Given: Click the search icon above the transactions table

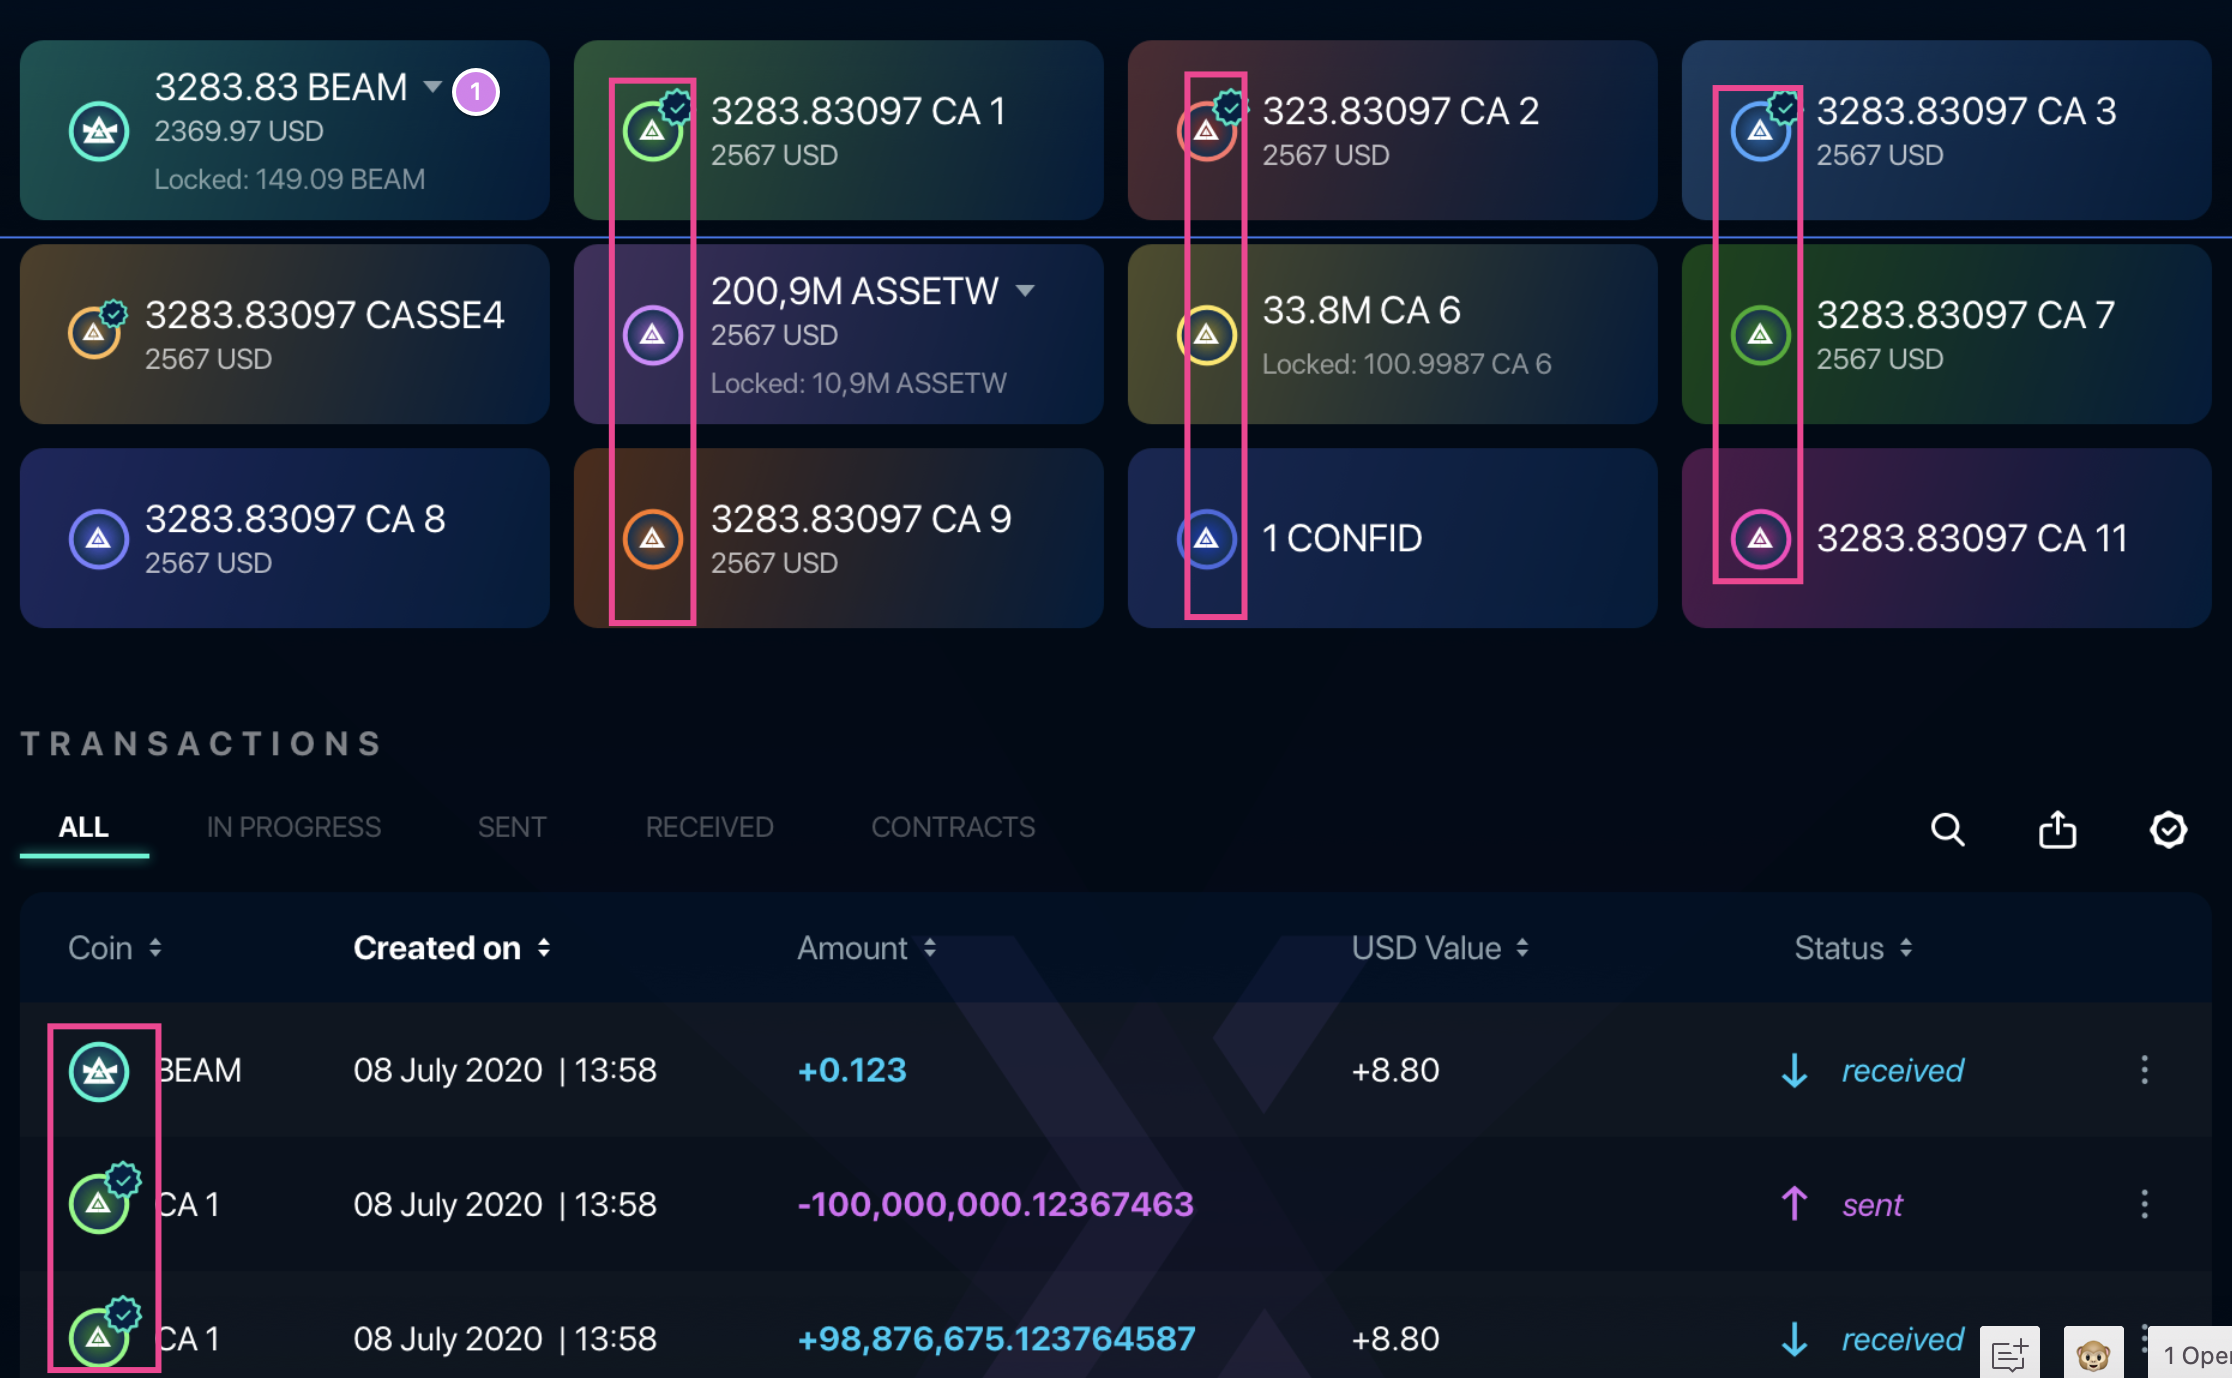Looking at the screenshot, I should click(x=1948, y=829).
